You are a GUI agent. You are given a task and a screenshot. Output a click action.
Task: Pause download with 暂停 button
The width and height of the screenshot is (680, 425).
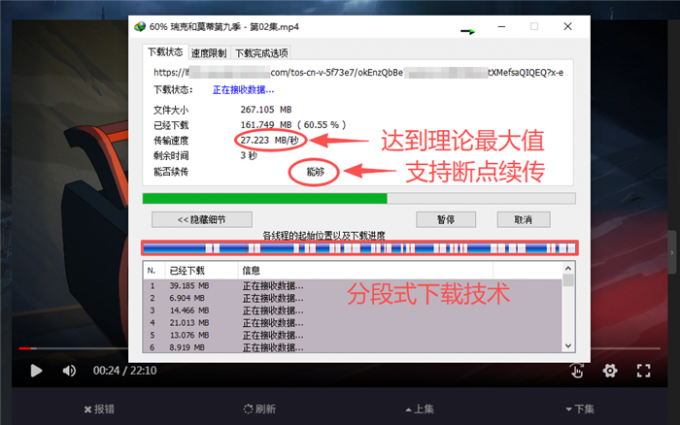click(445, 219)
